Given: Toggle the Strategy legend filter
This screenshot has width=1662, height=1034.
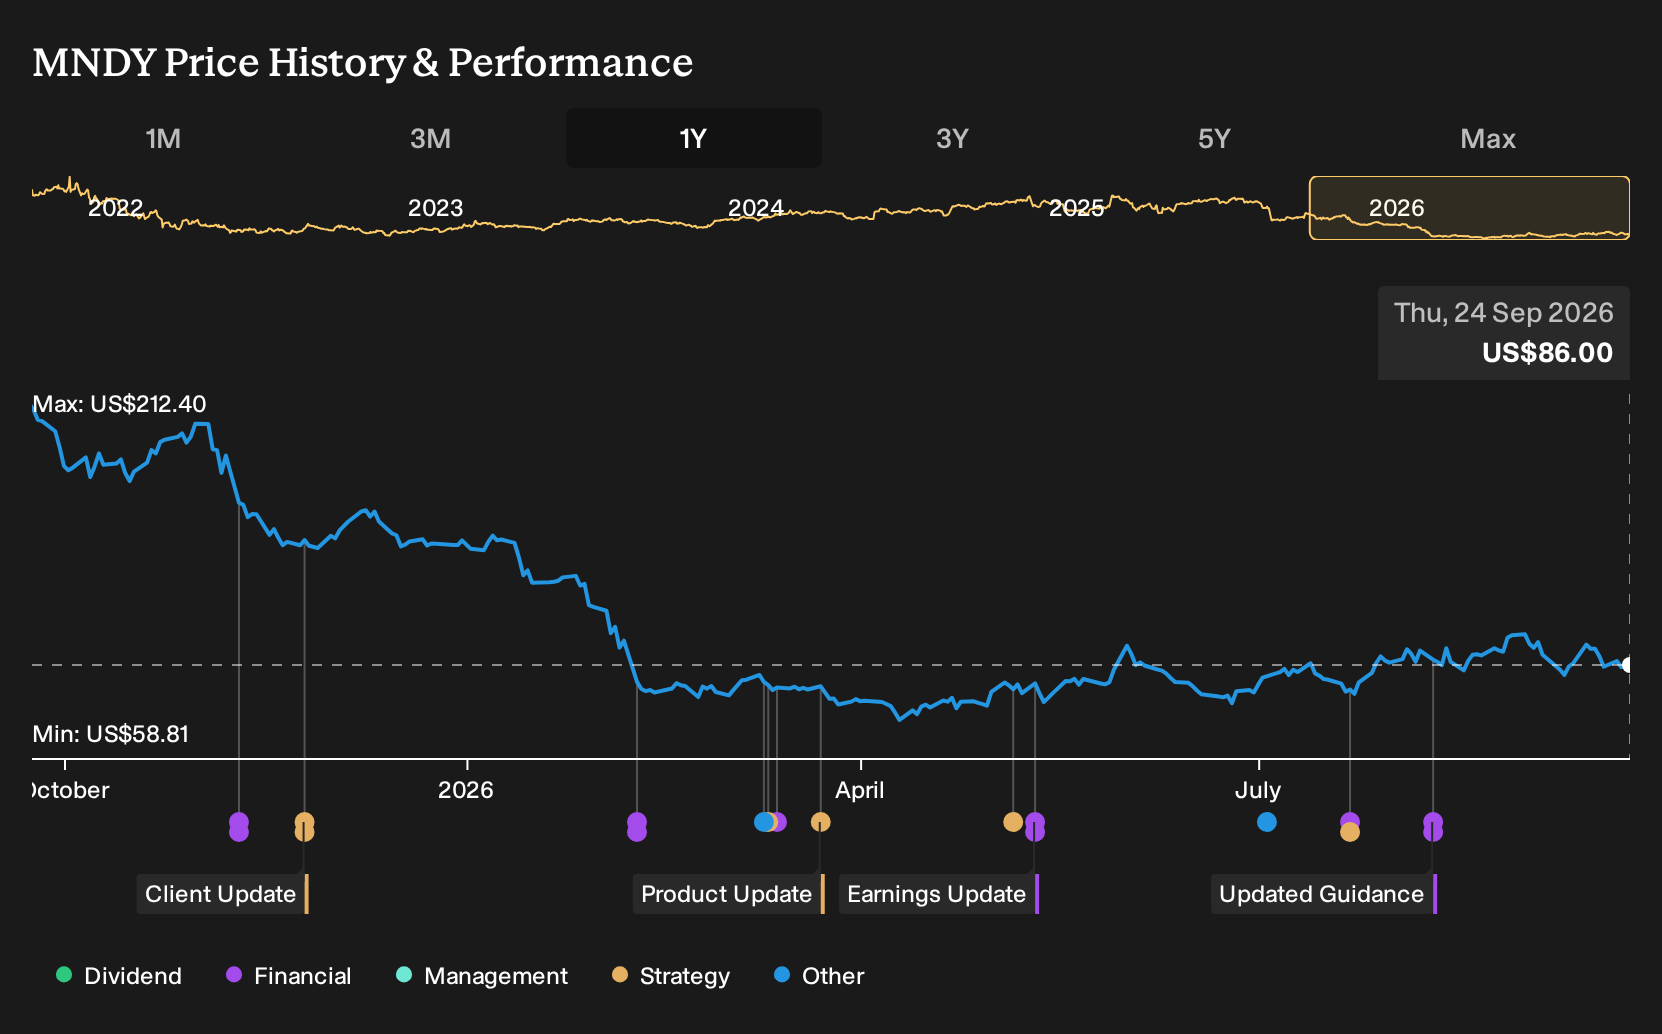Looking at the screenshot, I should (671, 976).
